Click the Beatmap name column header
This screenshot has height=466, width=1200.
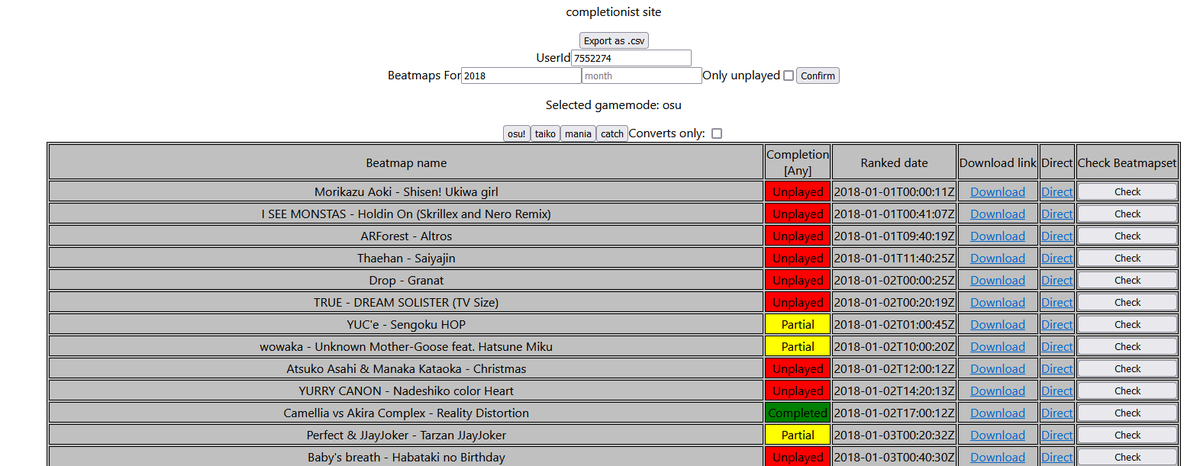click(x=406, y=162)
